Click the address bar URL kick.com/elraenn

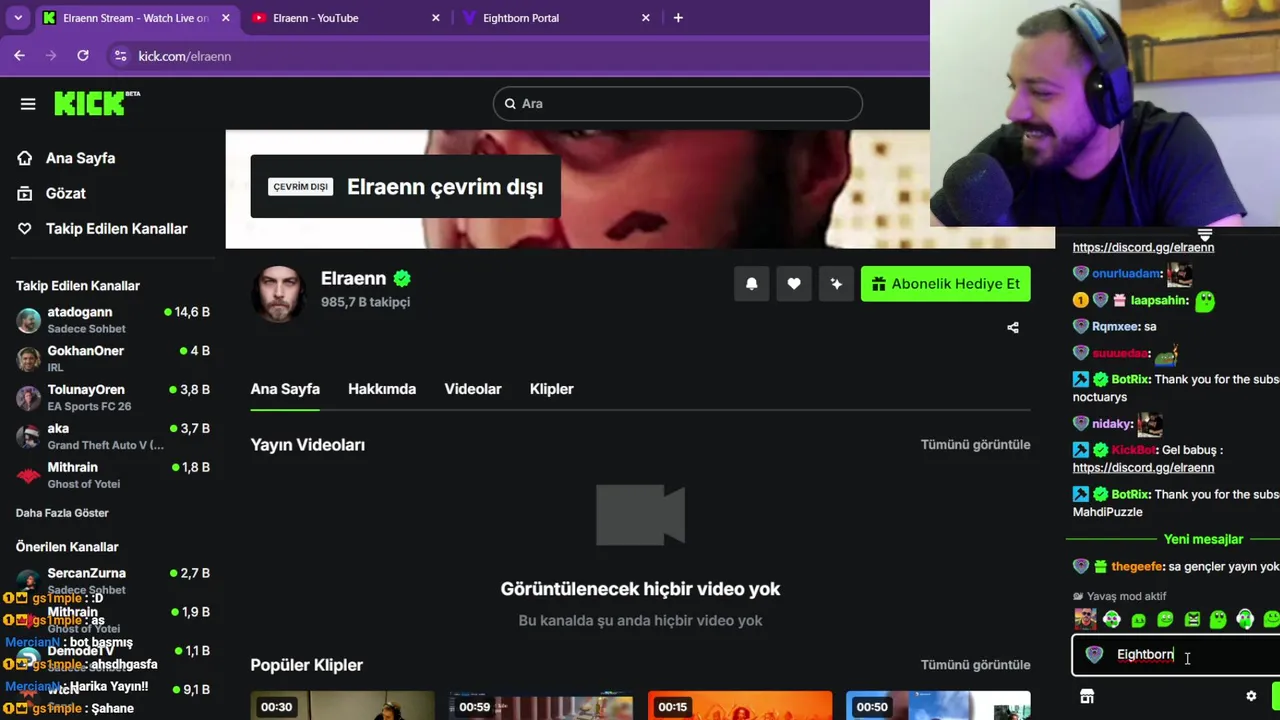(x=185, y=56)
